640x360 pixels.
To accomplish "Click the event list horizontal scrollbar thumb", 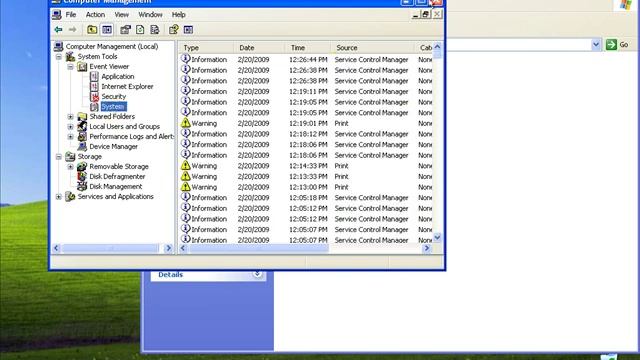I will 258,248.
